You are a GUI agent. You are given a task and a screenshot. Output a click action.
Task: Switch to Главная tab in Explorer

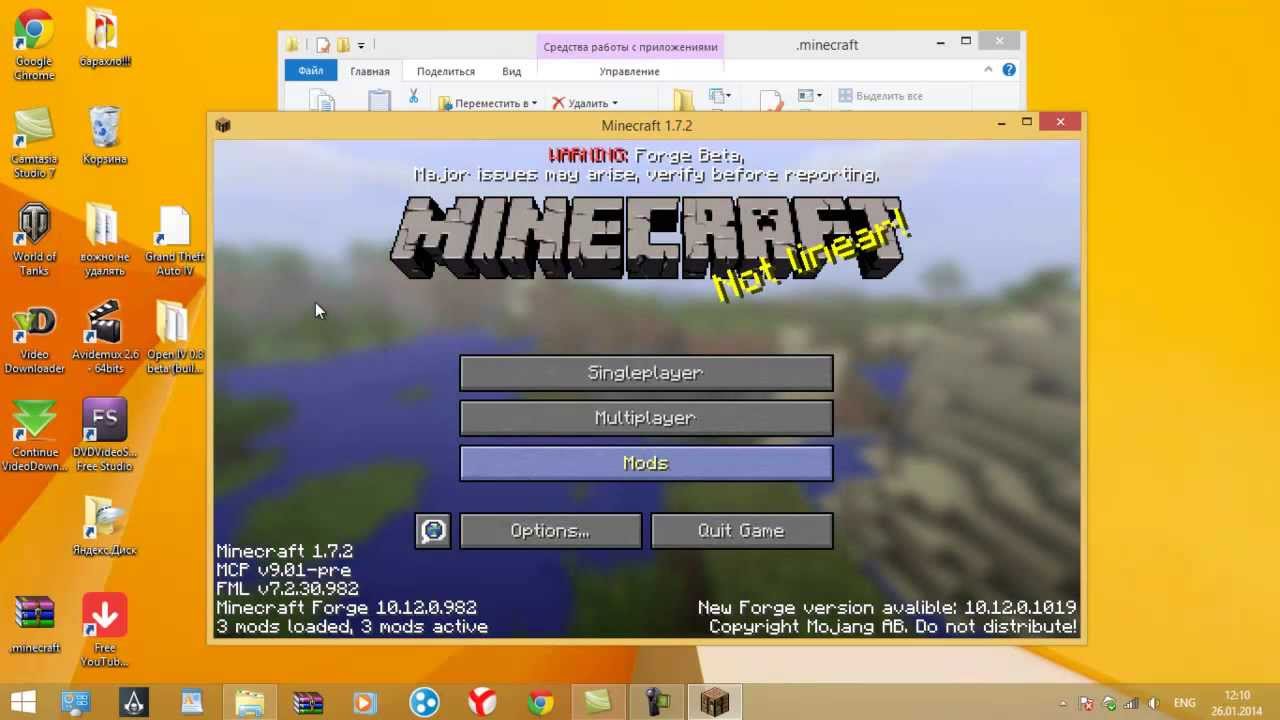(x=370, y=72)
